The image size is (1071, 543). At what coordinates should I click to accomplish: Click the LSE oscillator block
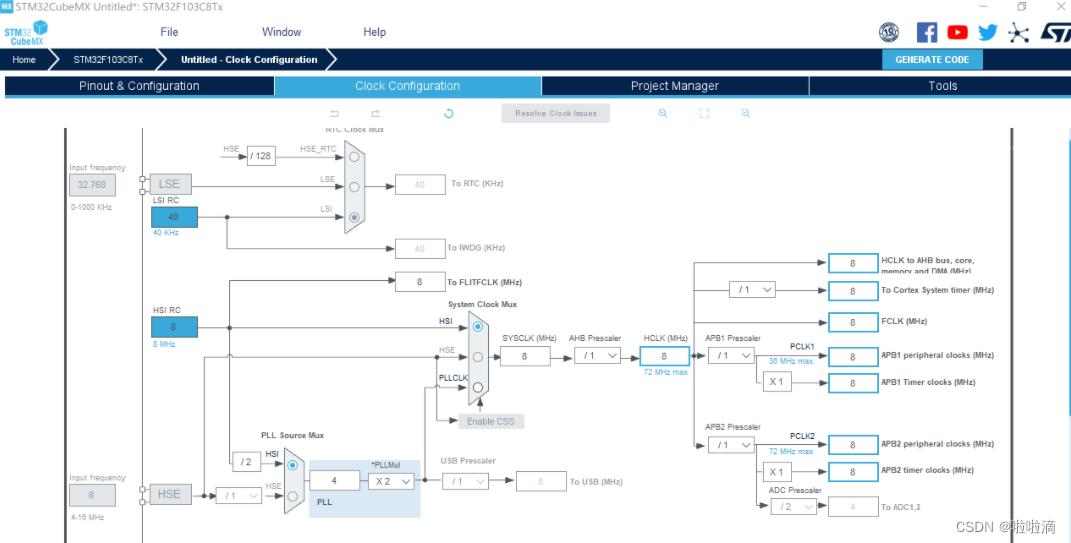(x=171, y=184)
